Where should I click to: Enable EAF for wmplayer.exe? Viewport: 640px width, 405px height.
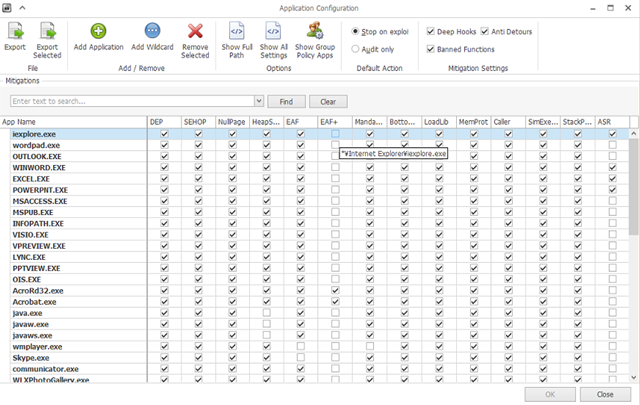click(x=301, y=346)
